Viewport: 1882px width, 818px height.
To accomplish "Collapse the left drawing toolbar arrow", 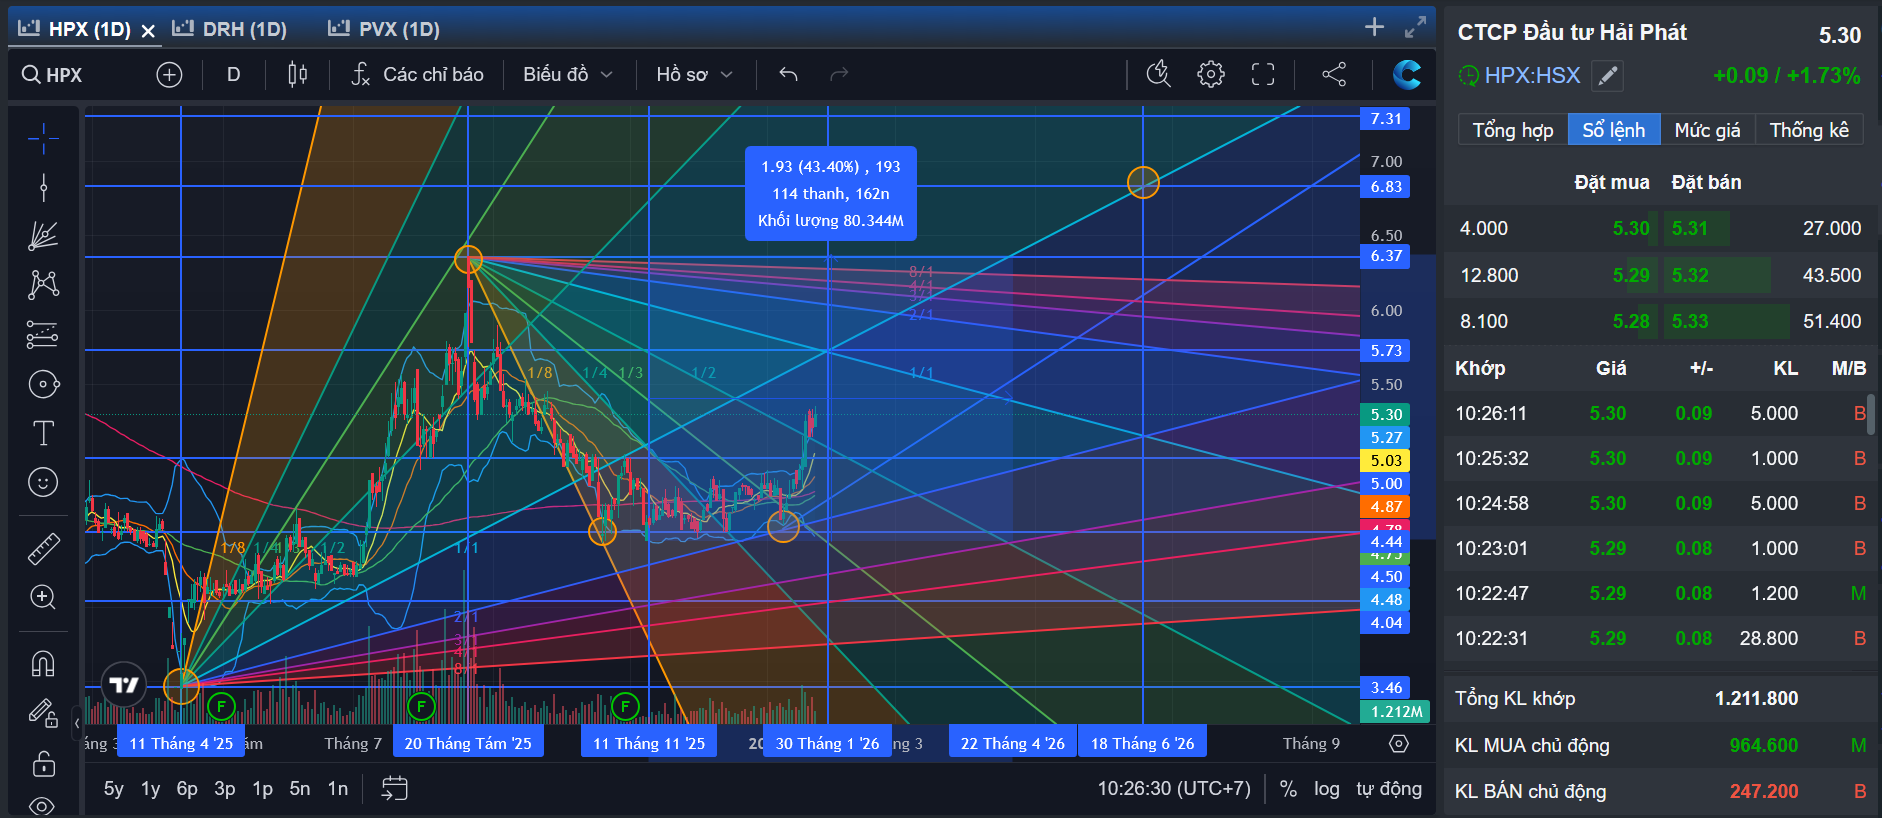I will coord(77,722).
